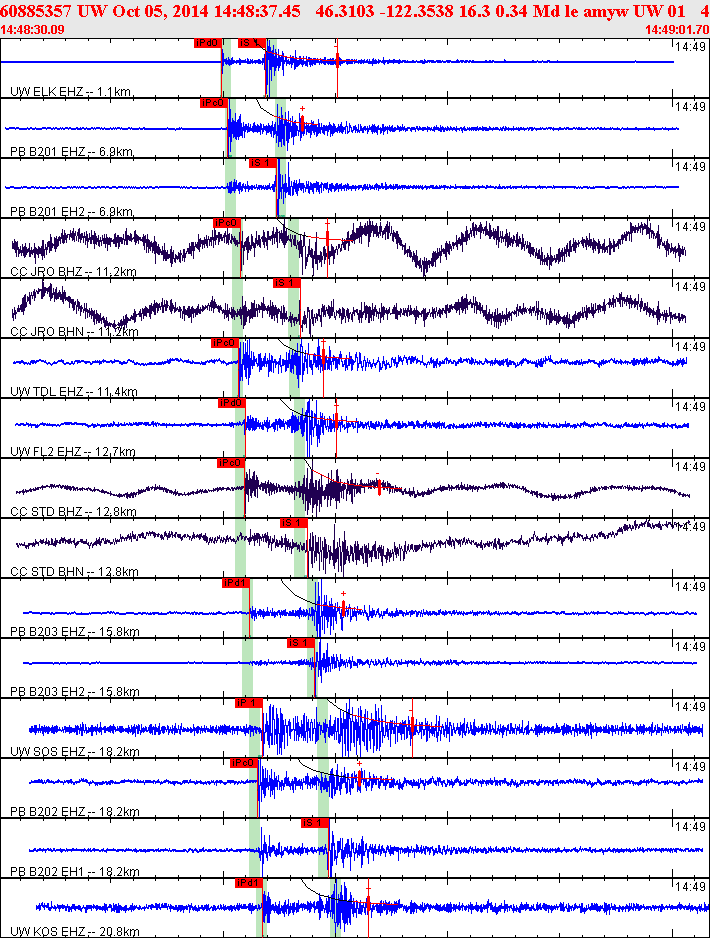This screenshot has height=938, width=710.
Task: Select the iS 1 pick flag on CC JRO BHN
Action: click(286, 283)
